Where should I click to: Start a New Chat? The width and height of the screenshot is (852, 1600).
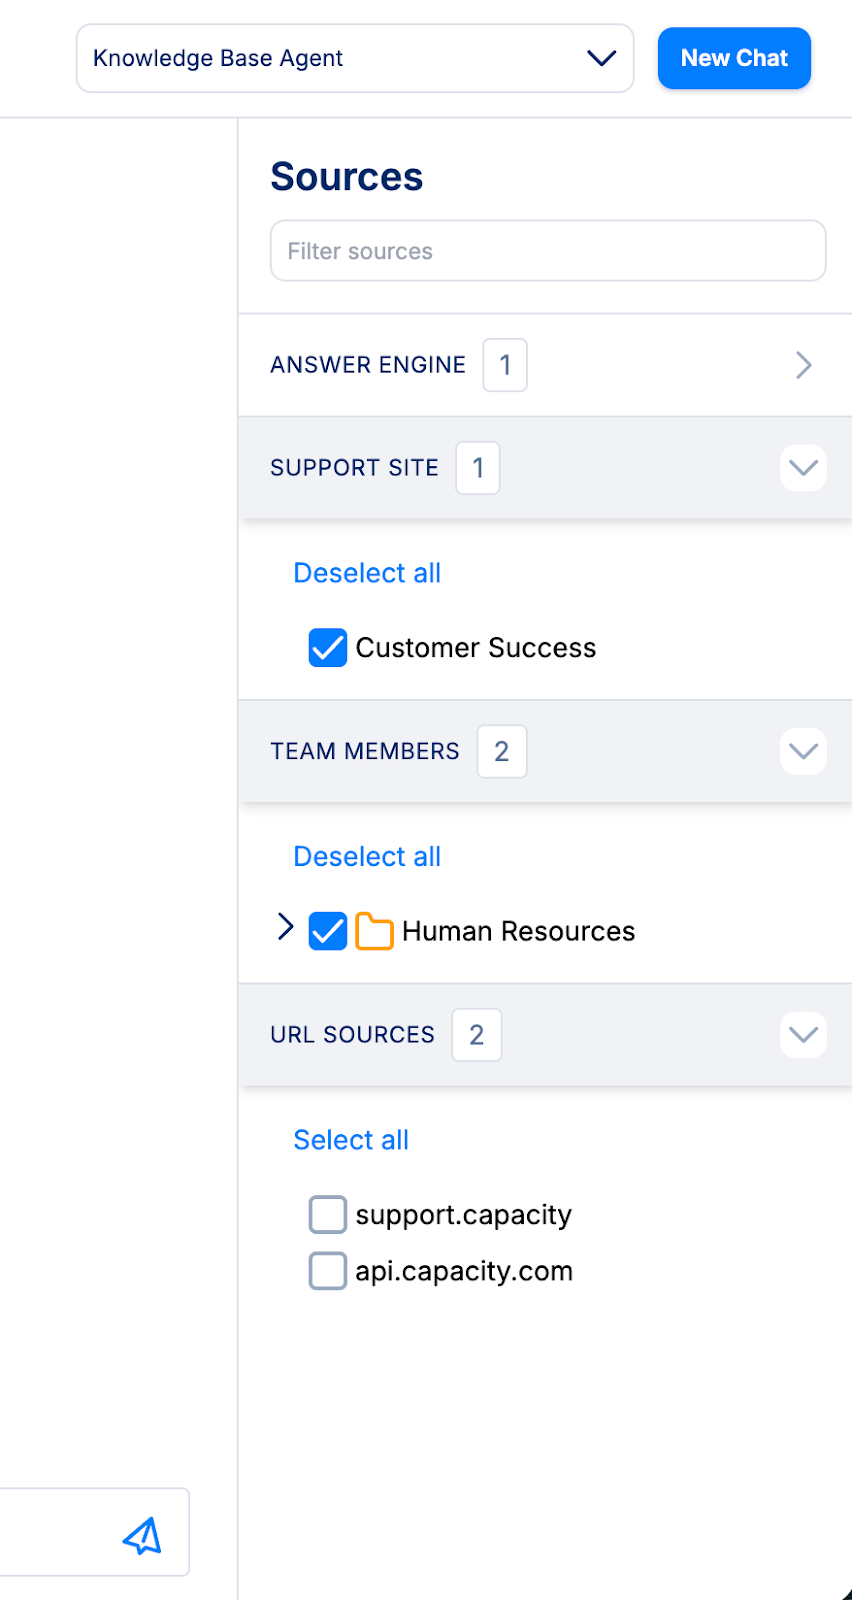(x=734, y=58)
